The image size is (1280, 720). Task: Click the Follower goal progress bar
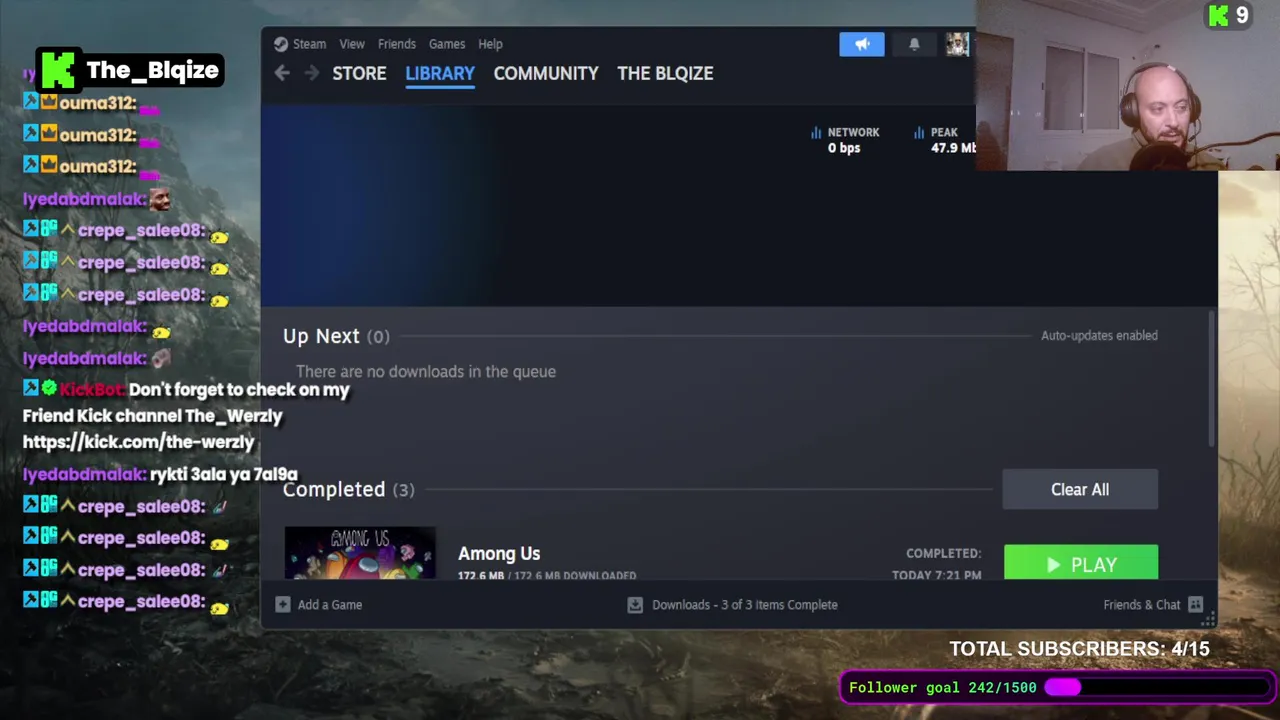pos(1157,687)
